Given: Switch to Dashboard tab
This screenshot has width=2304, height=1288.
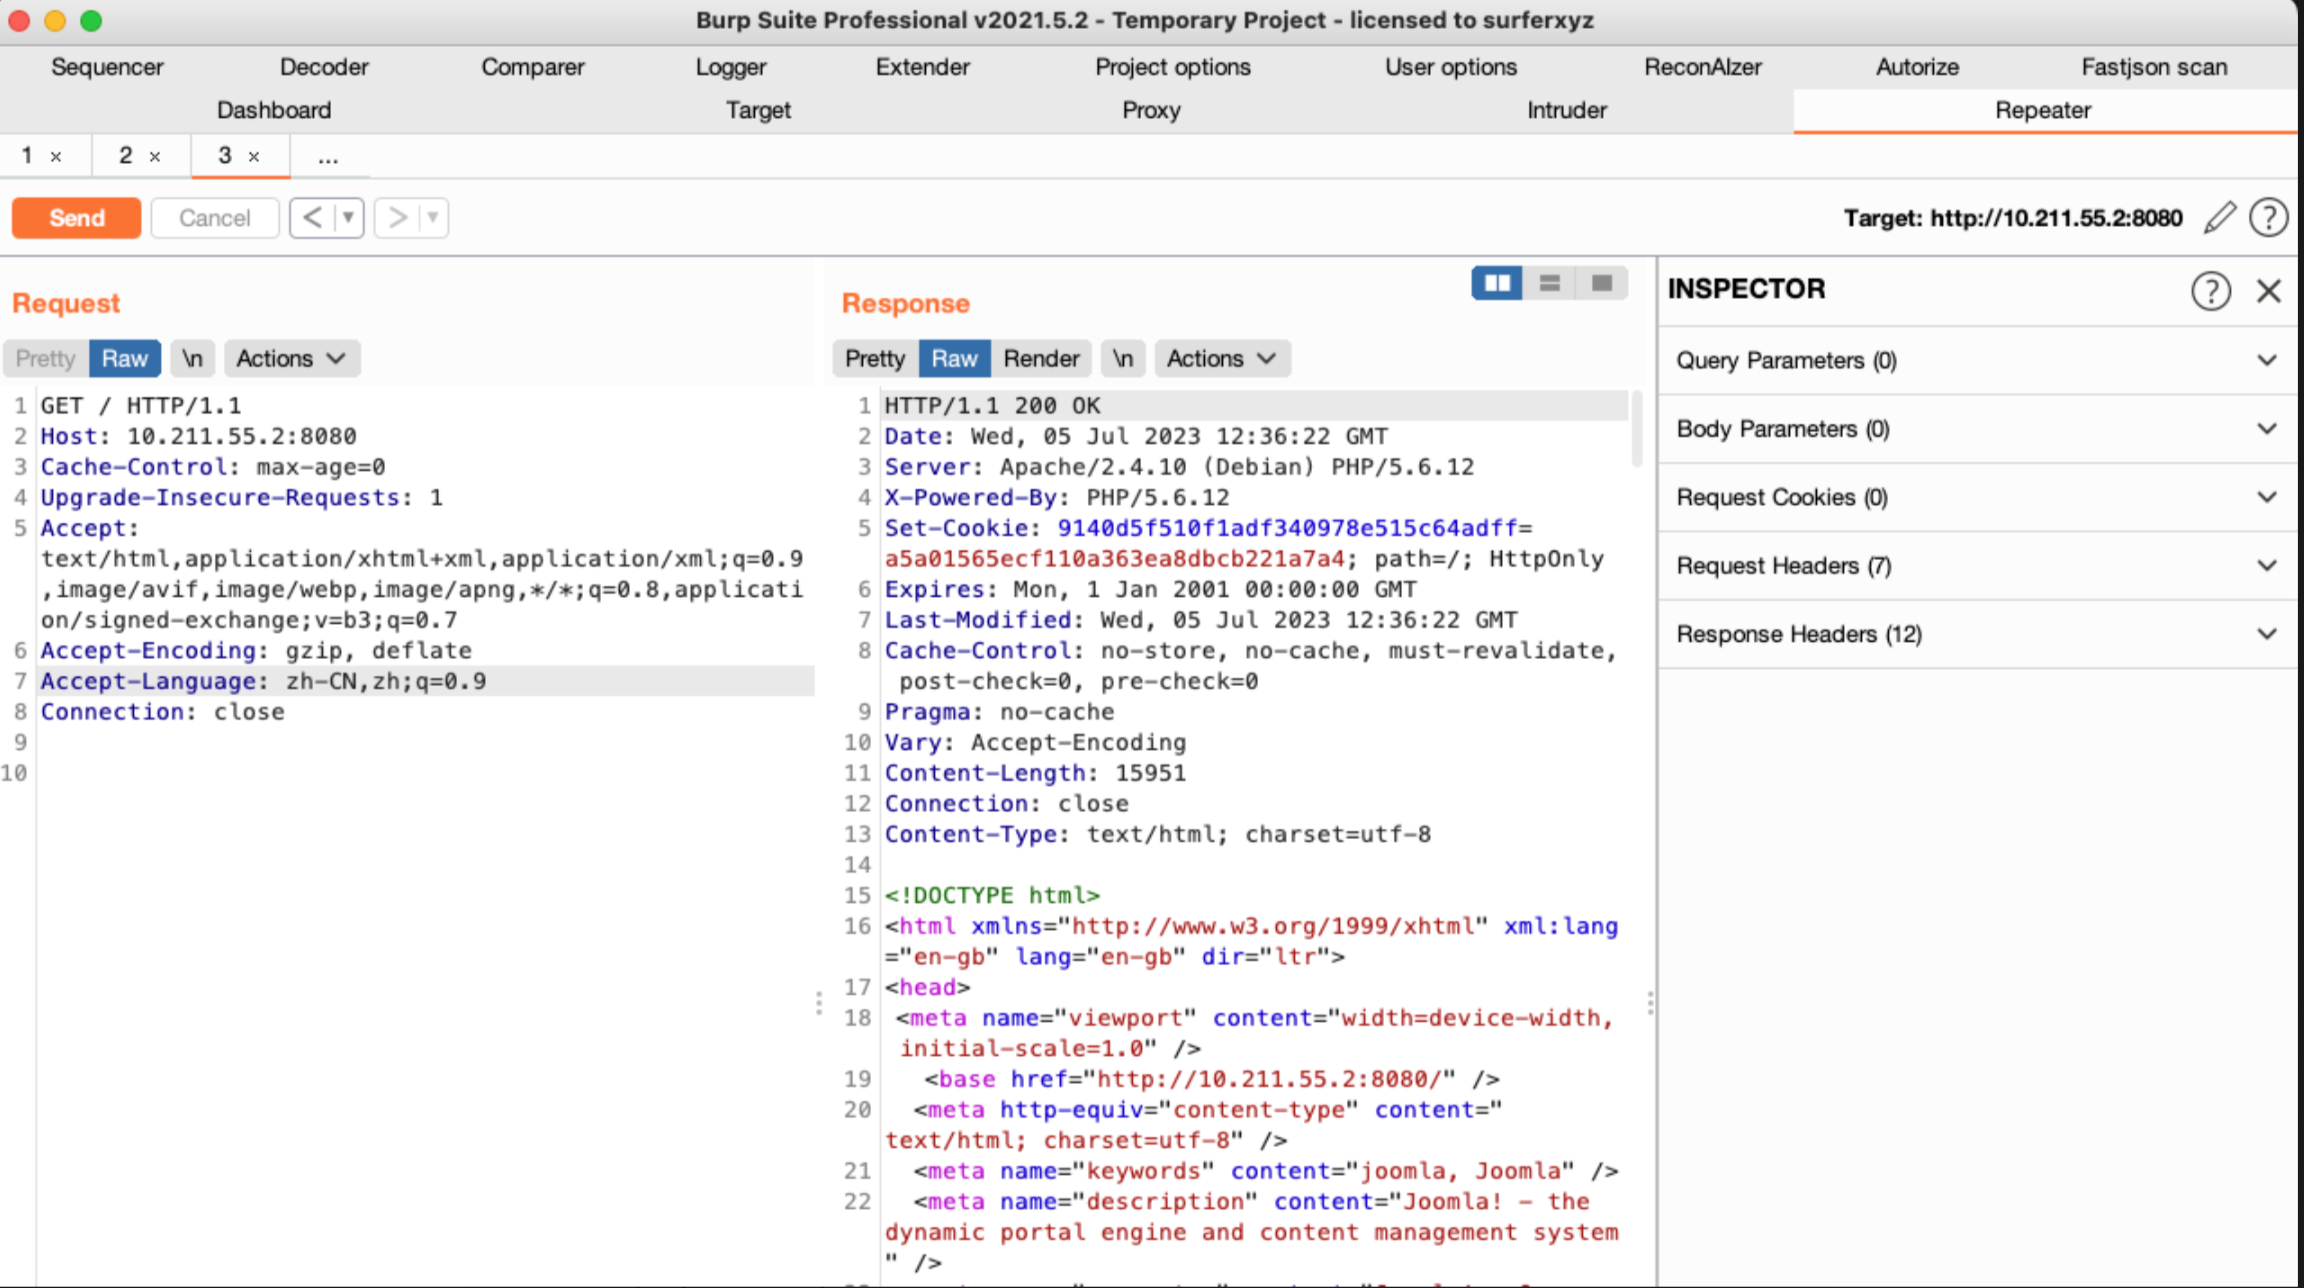Looking at the screenshot, I should (274, 111).
